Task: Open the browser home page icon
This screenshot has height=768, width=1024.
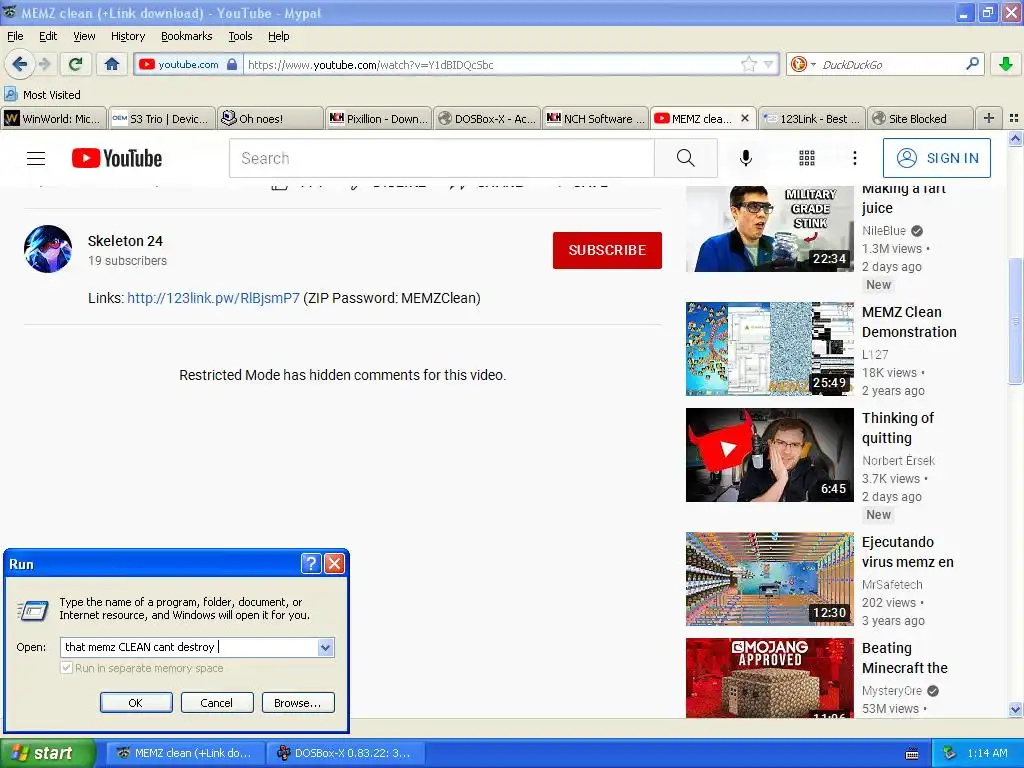Action: pos(112,64)
